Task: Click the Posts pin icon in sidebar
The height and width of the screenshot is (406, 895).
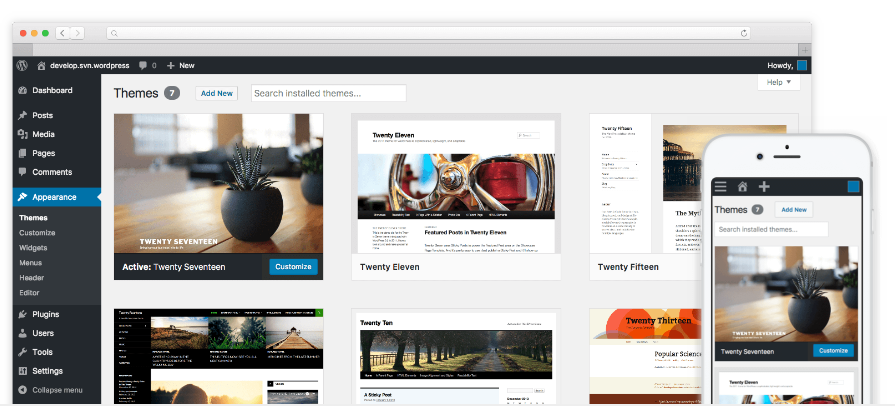Action: coord(23,115)
